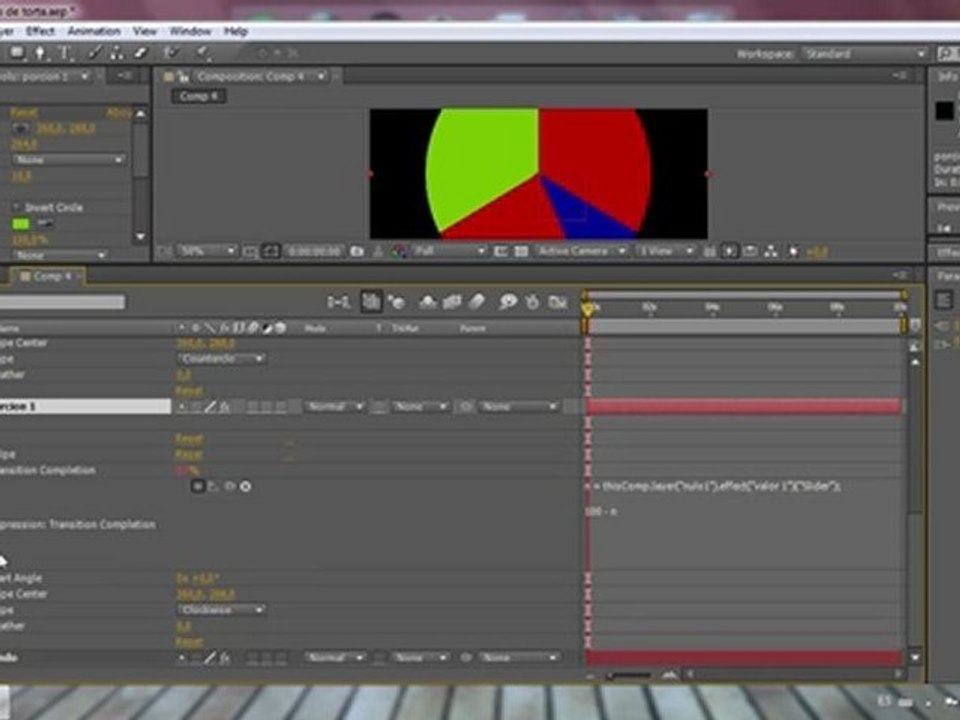
Task: Click the live update icon in timeline
Action: click(x=371, y=302)
